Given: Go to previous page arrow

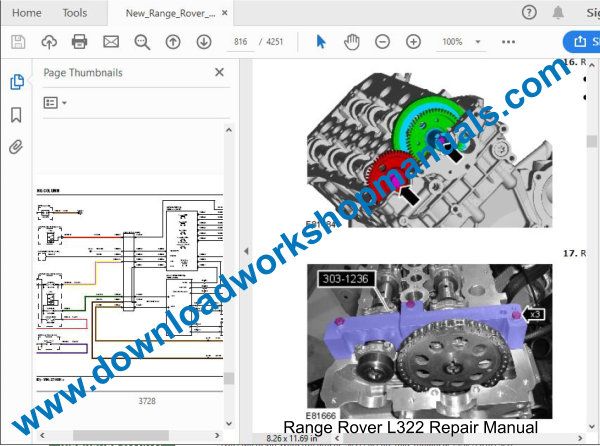Looking at the screenshot, I should (x=173, y=42).
